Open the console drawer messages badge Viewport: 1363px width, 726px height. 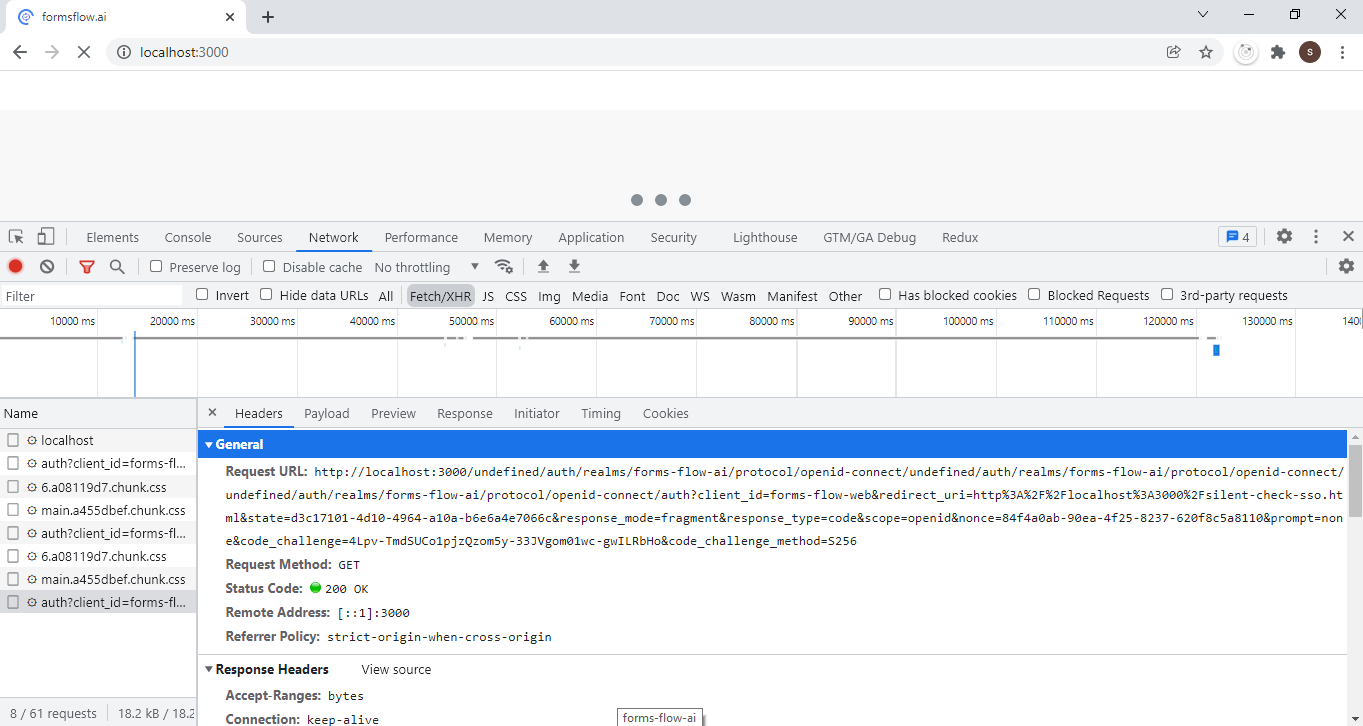click(x=1237, y=236)
